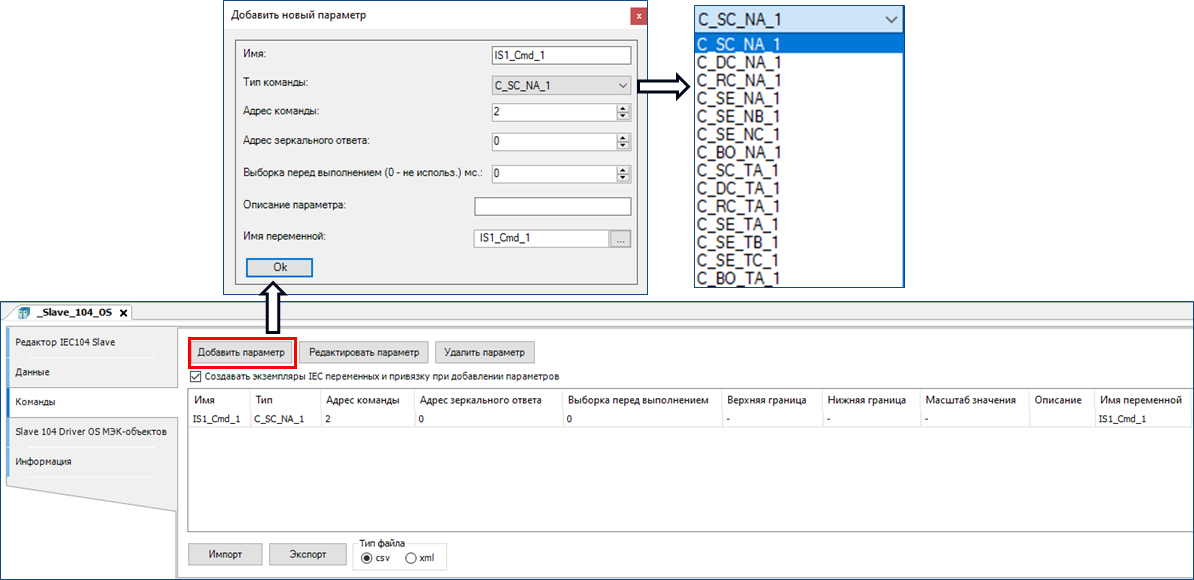Open Slave 104 Driver OS МЭК-объектов tab
The image size is (1194, 580).
coord(90,432)
